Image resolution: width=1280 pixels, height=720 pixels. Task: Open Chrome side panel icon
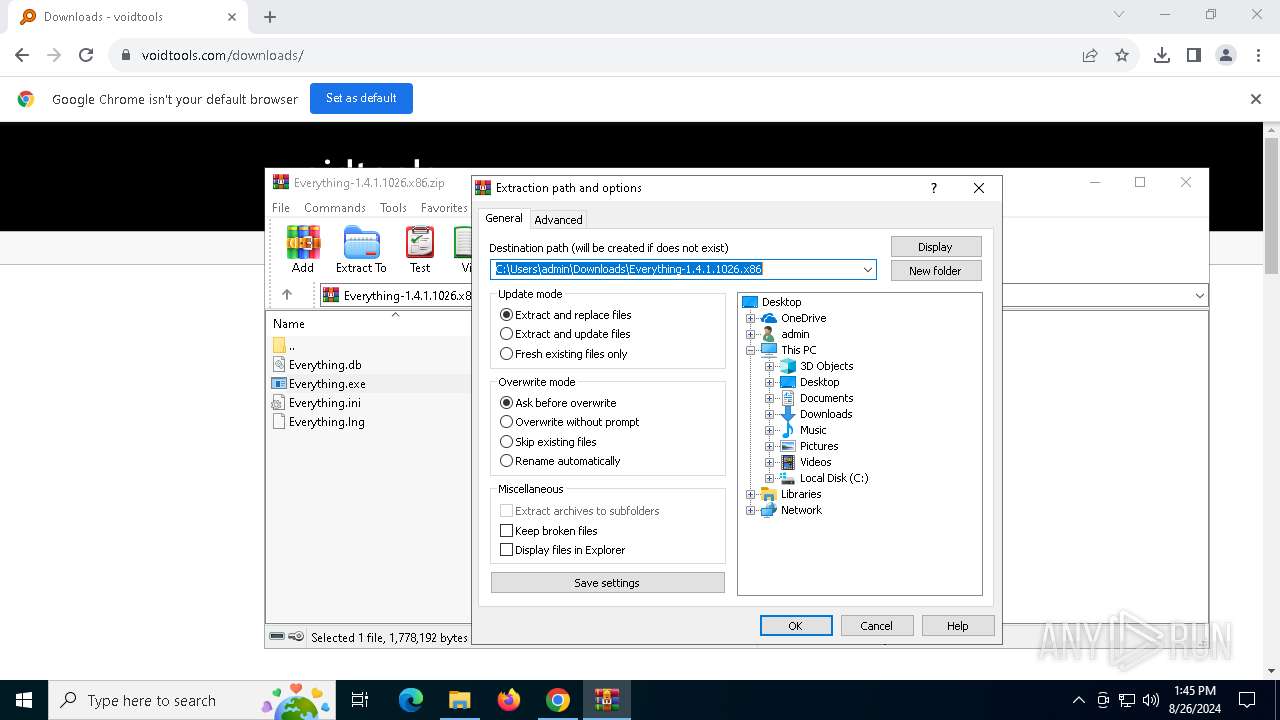pyautogui.click(x=1193, y=55)
